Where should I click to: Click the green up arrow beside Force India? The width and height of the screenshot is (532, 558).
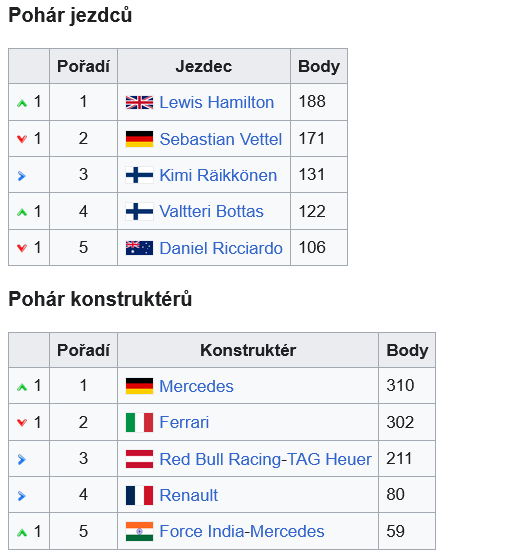[x=22, y=533]
